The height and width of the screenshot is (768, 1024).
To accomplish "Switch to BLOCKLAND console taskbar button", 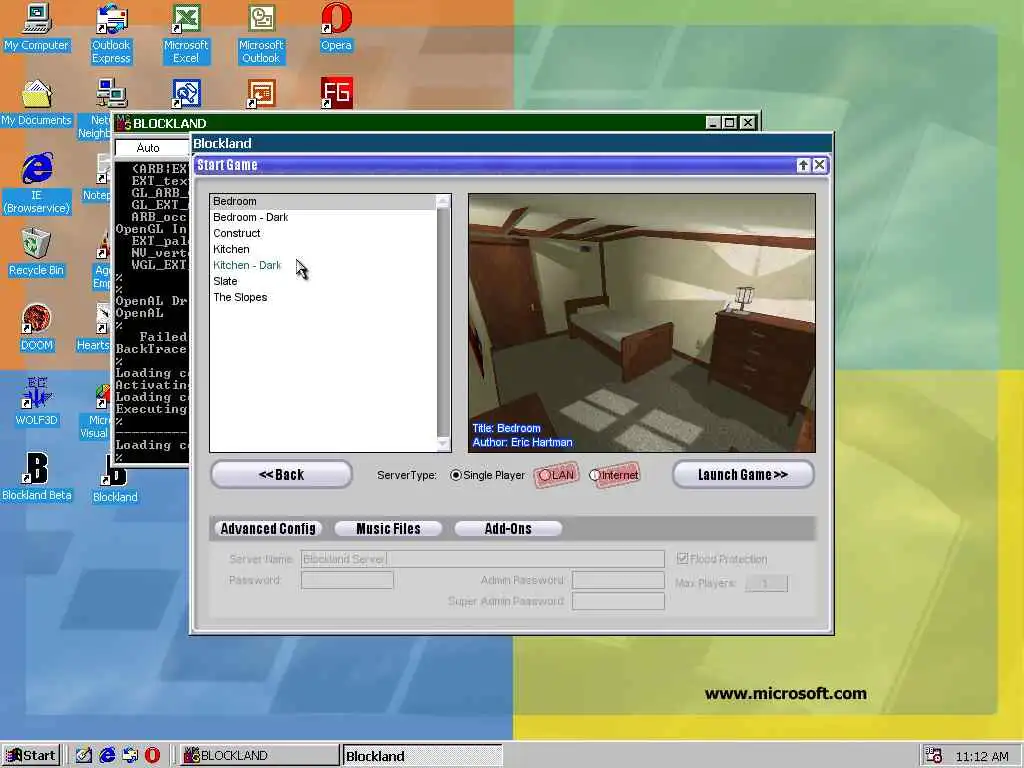I will (259, 756).
